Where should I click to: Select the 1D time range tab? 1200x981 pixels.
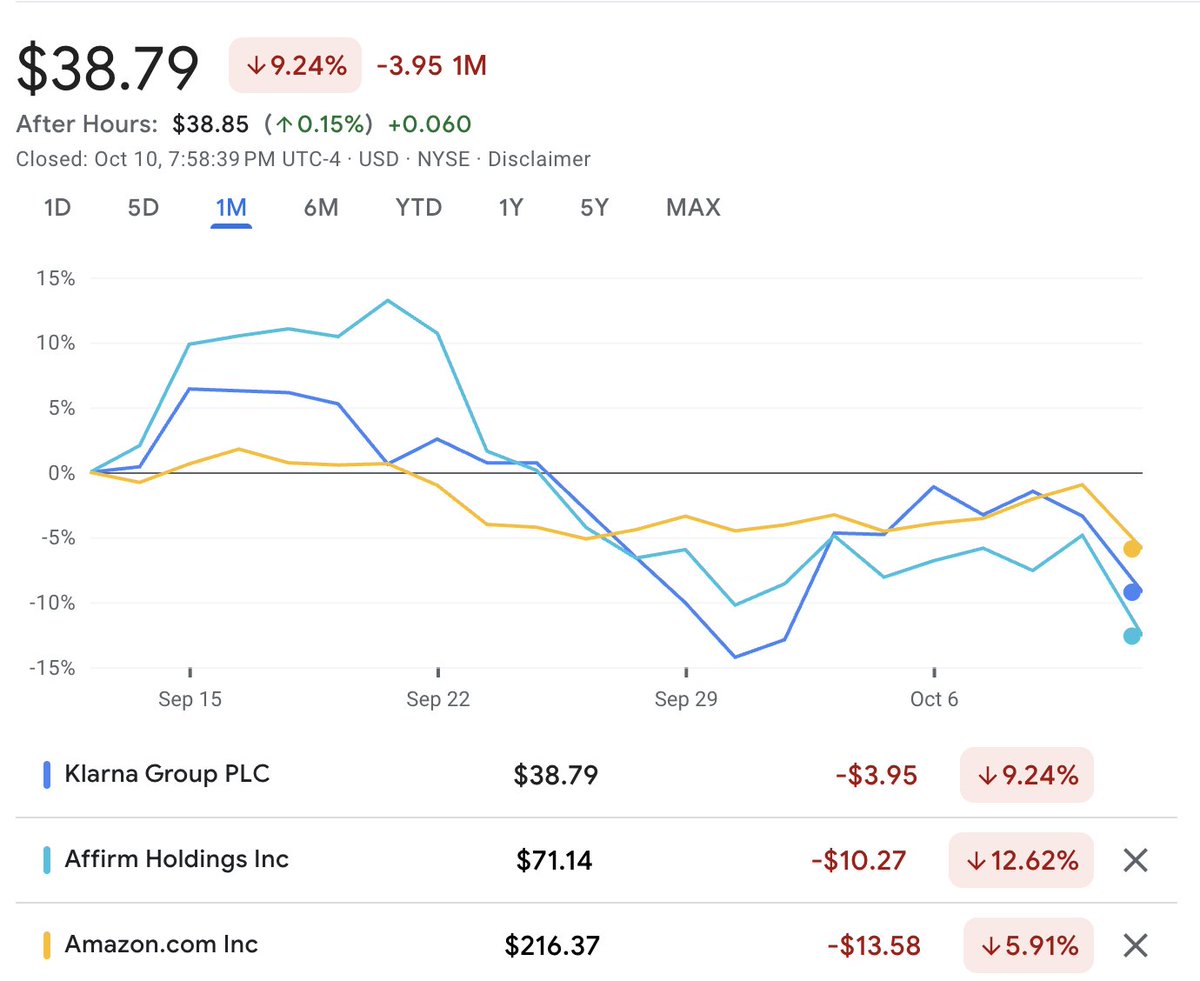click(58, 208)
